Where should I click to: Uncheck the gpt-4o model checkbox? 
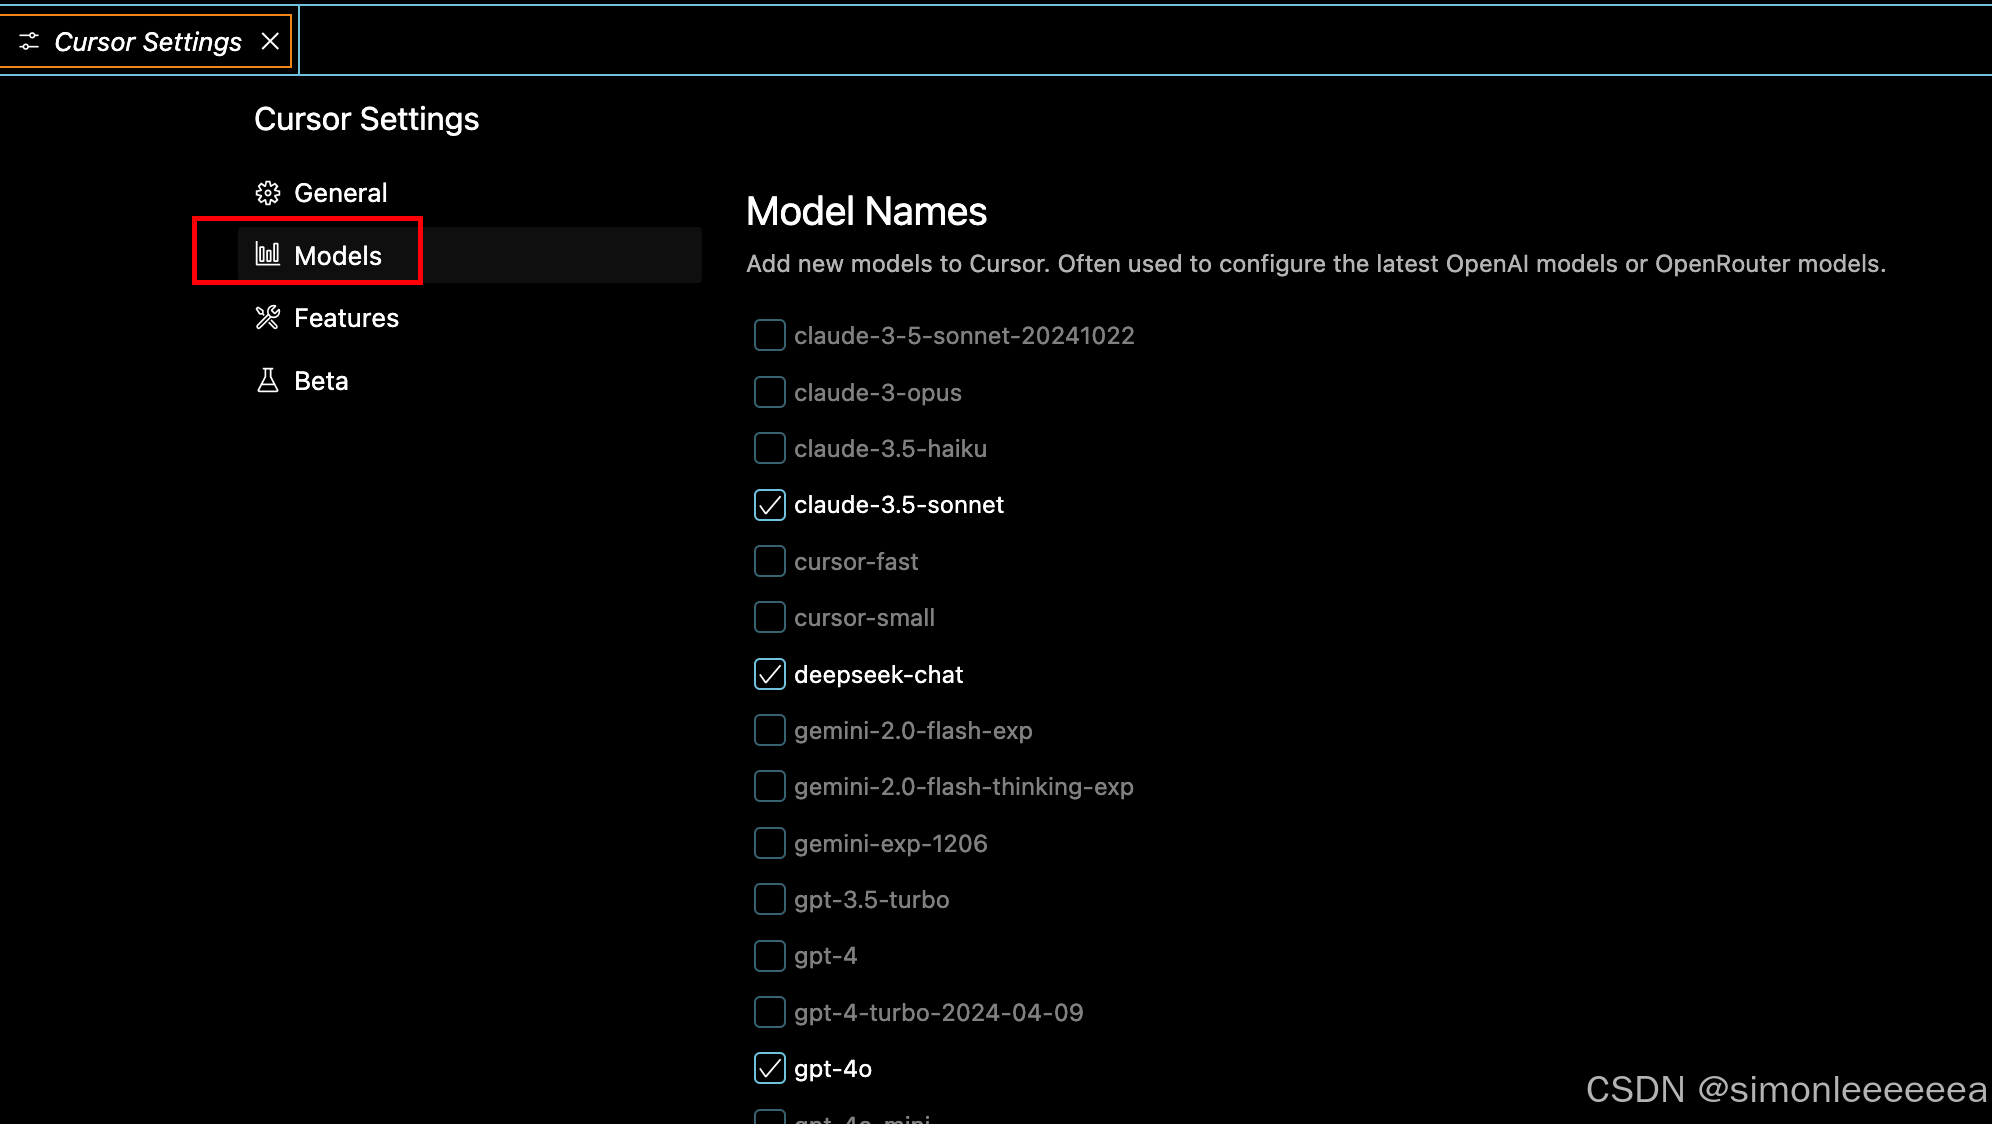[x=769, y=1069]
